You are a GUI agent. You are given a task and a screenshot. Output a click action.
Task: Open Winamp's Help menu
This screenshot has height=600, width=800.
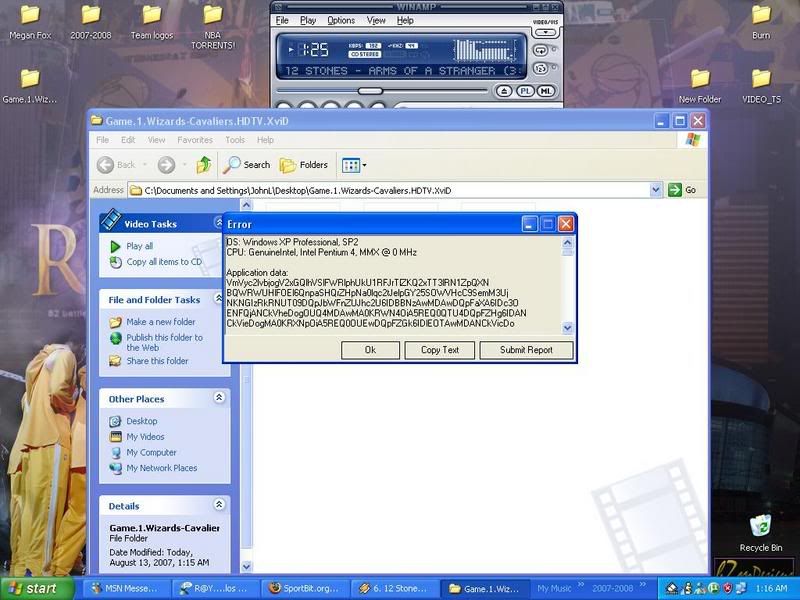click(405, 20)
